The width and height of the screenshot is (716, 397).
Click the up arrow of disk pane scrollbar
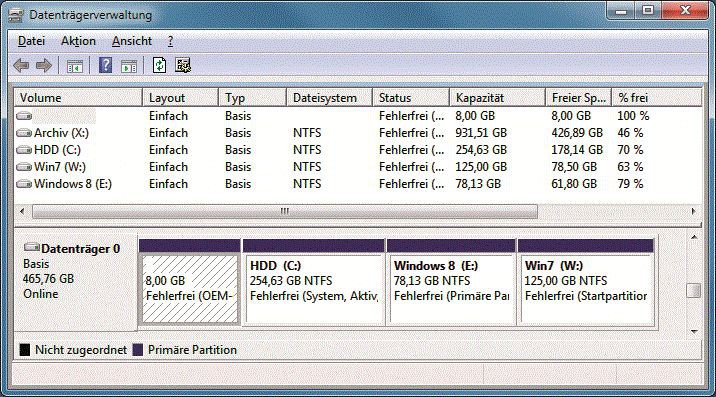(694, 238)
